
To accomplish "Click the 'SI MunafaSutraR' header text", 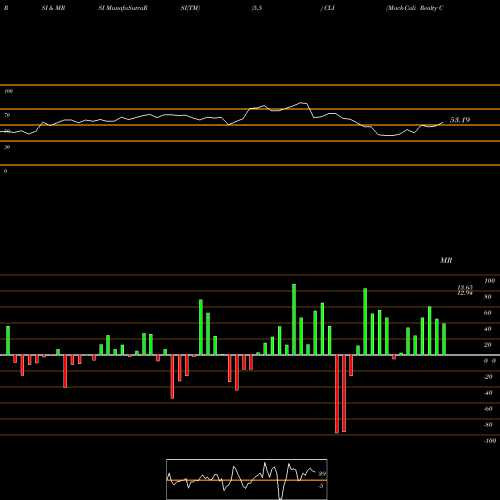I will 123,8.
